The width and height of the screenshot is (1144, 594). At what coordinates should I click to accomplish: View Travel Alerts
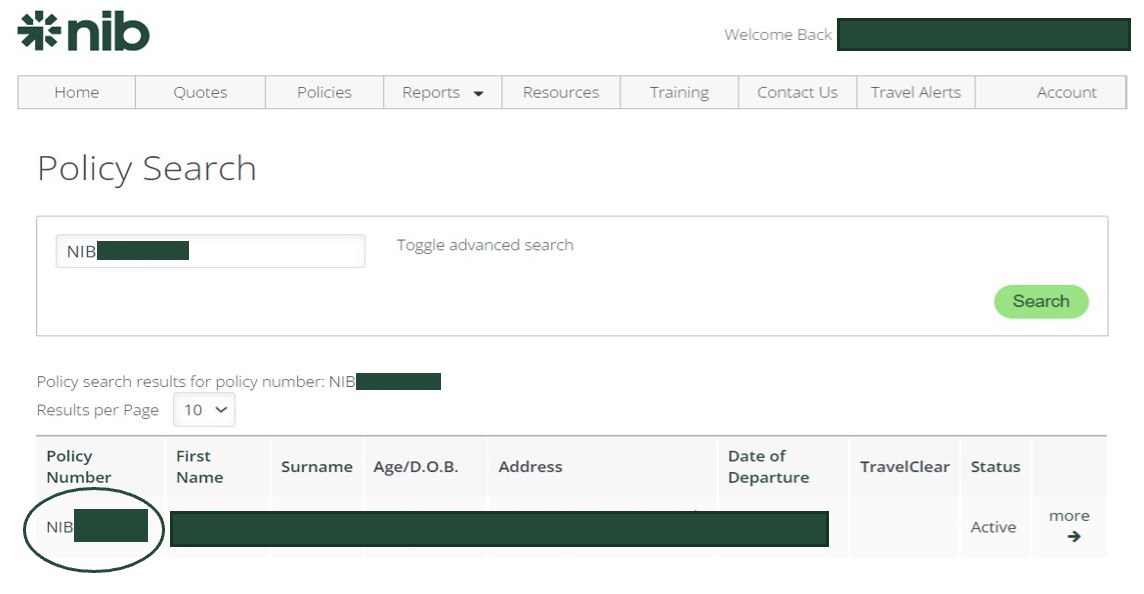coord(916,93)
